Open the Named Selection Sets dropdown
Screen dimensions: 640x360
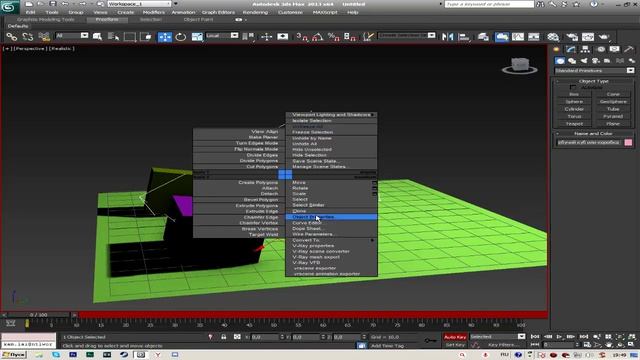point(407,36)
